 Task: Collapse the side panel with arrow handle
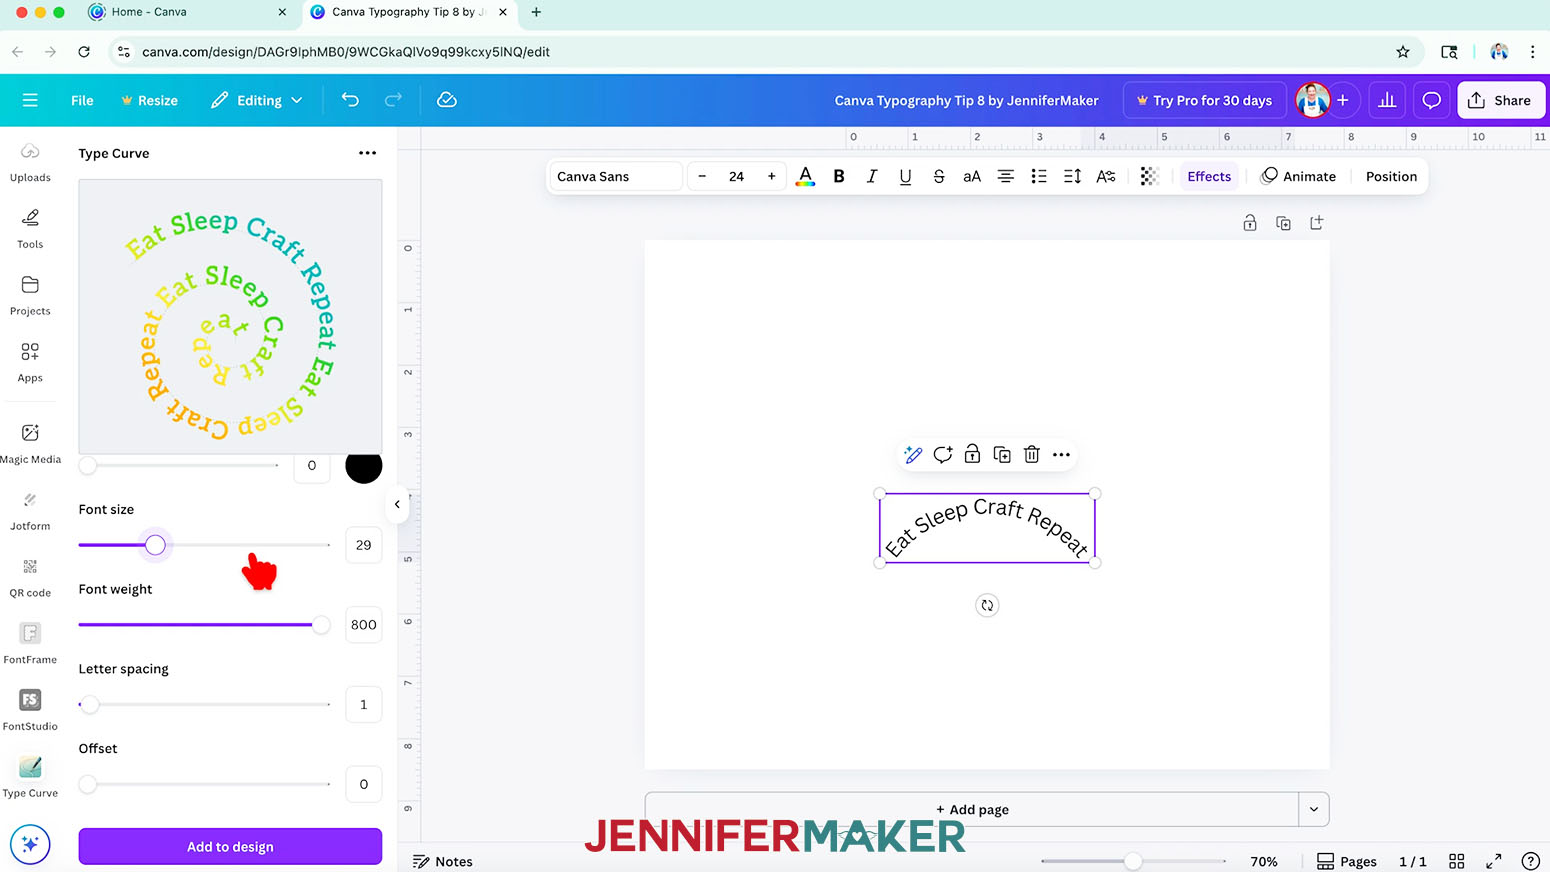point(397,504)
